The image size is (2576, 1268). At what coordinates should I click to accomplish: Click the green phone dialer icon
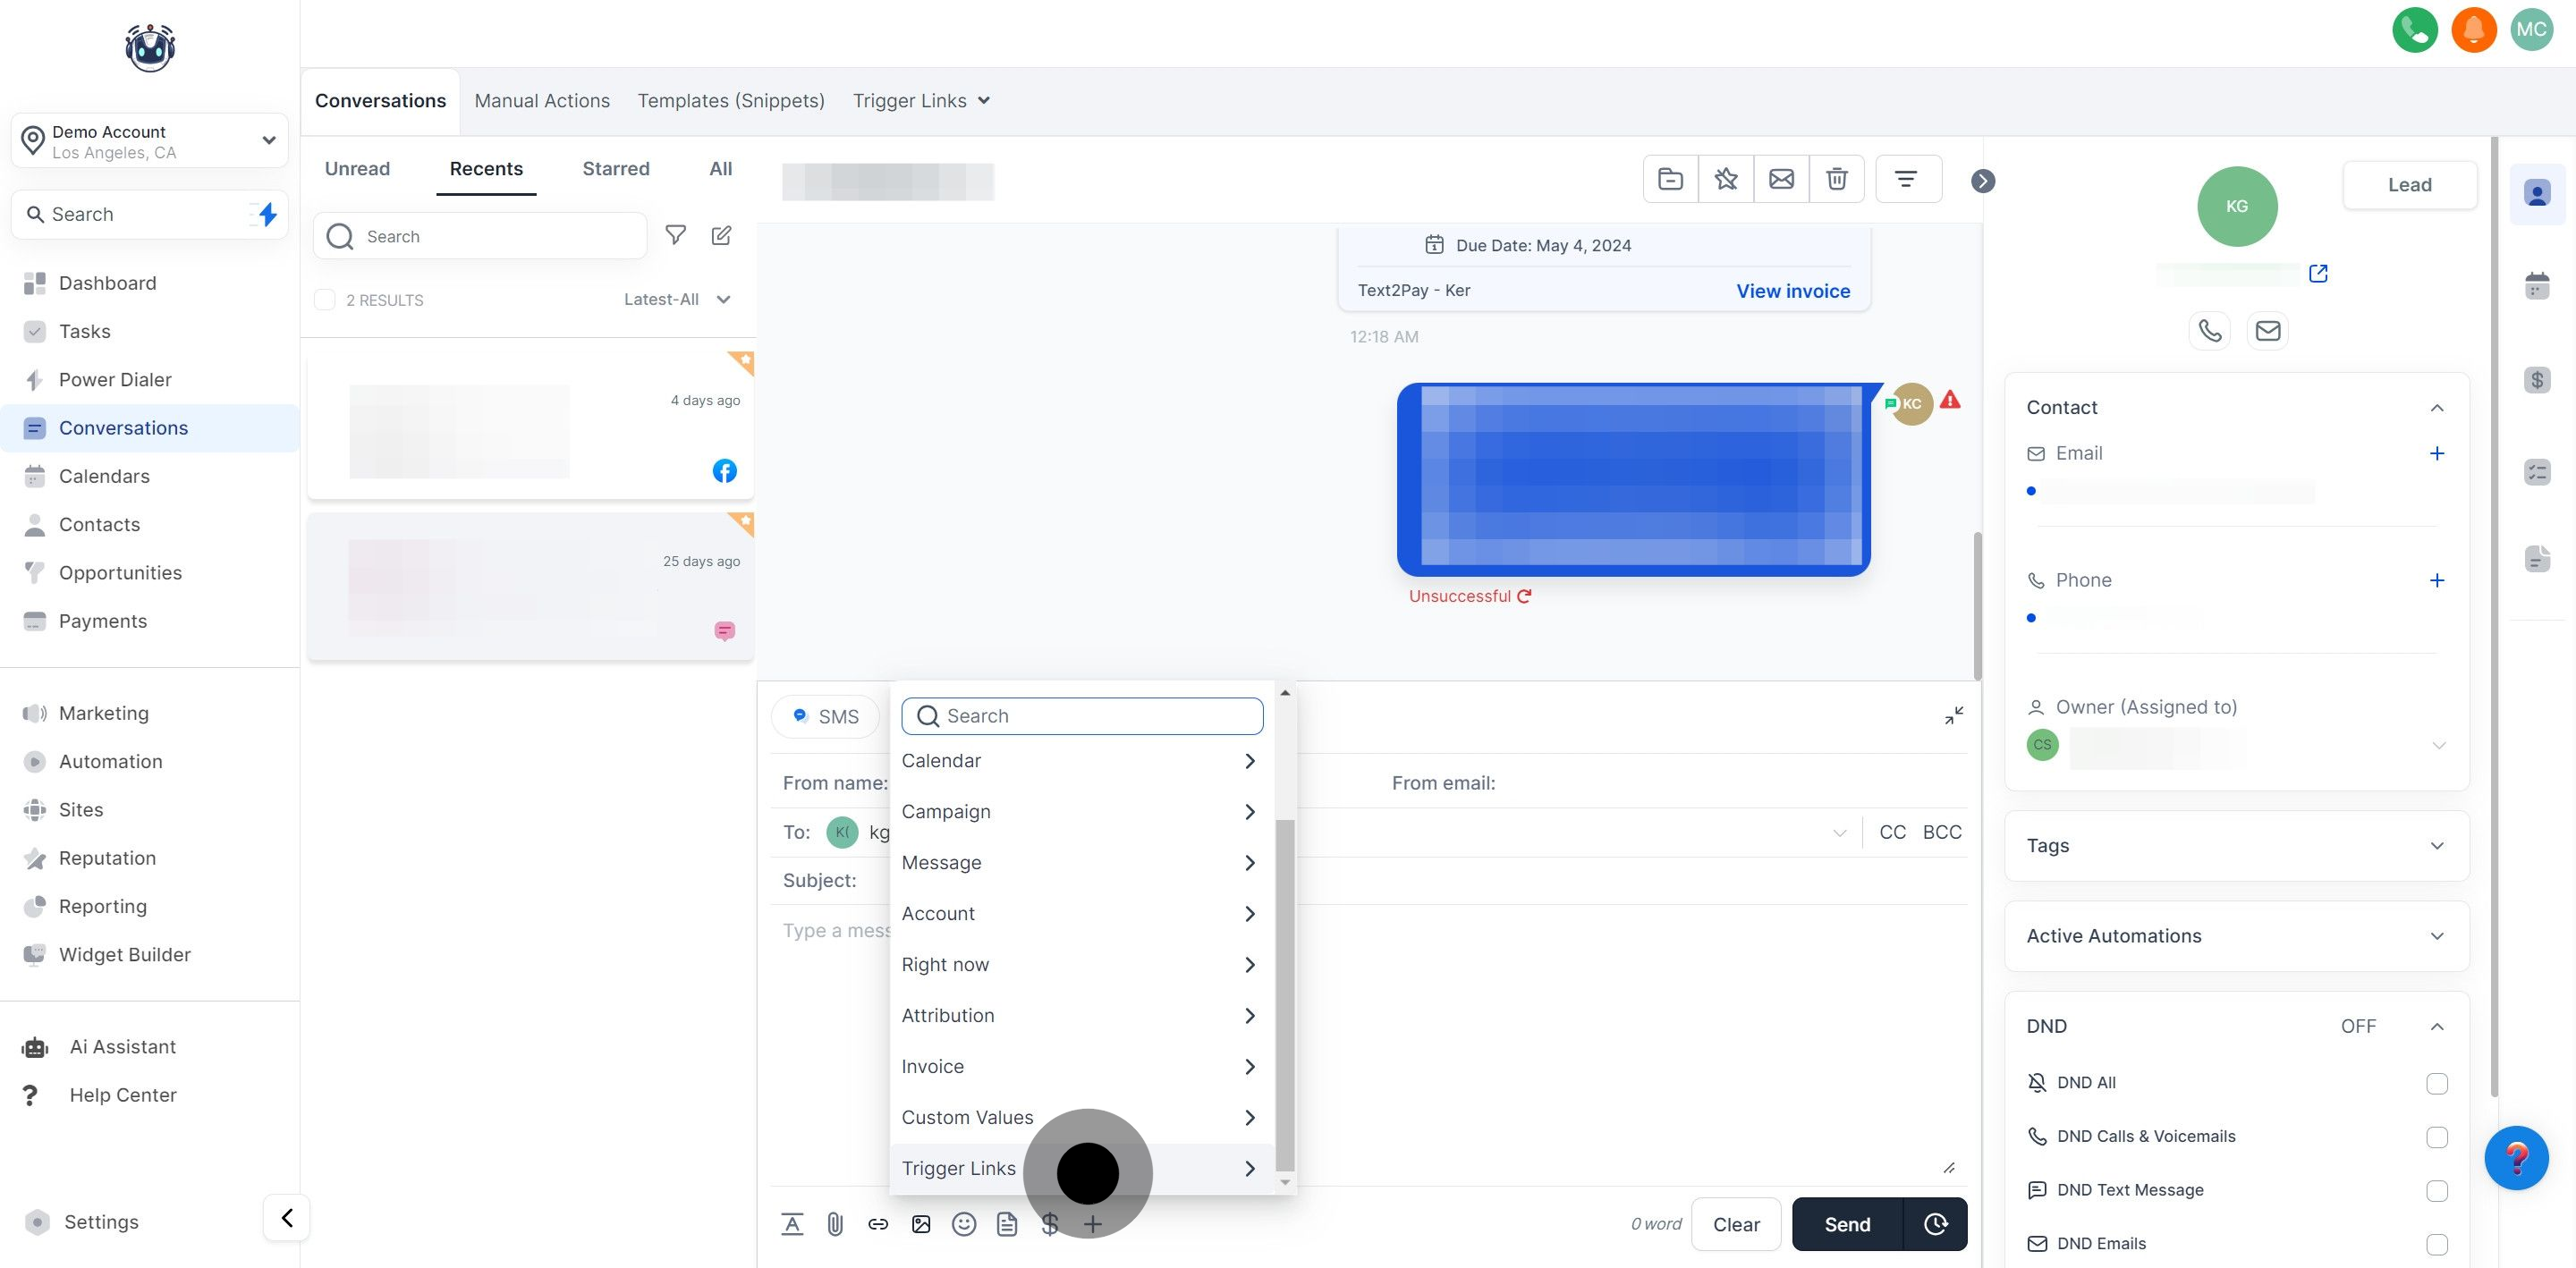pyautogui.click(x=2414, y=29)
